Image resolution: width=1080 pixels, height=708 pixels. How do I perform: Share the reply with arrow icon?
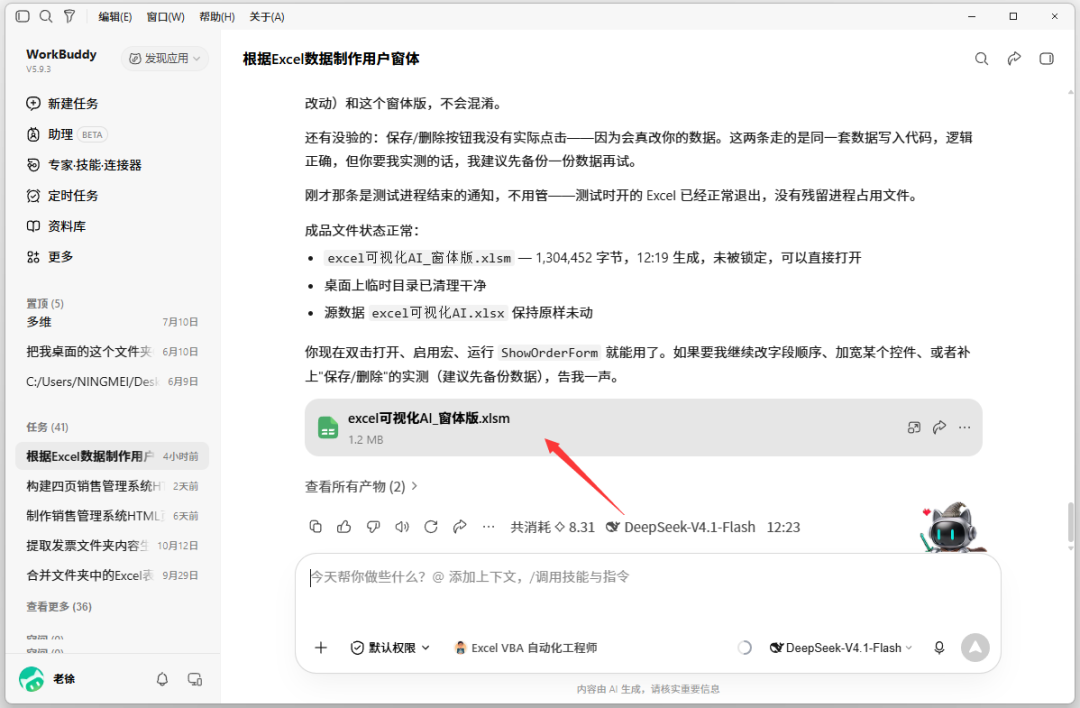point(459,527)
